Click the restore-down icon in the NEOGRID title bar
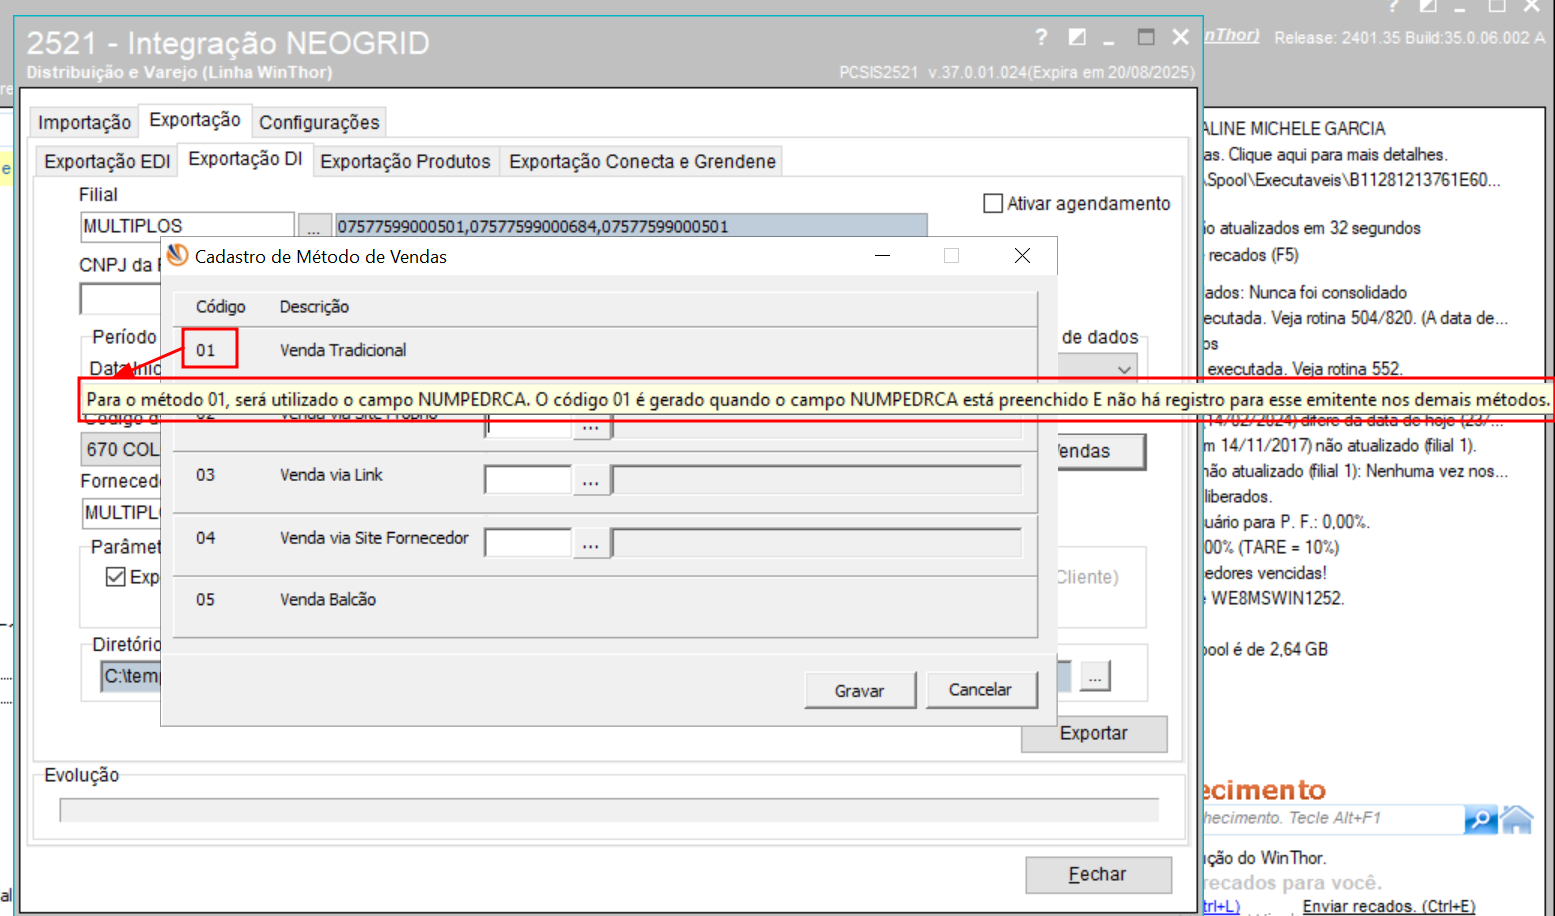The width and height of the screenshot is (1555, 916). (1077, 37)
